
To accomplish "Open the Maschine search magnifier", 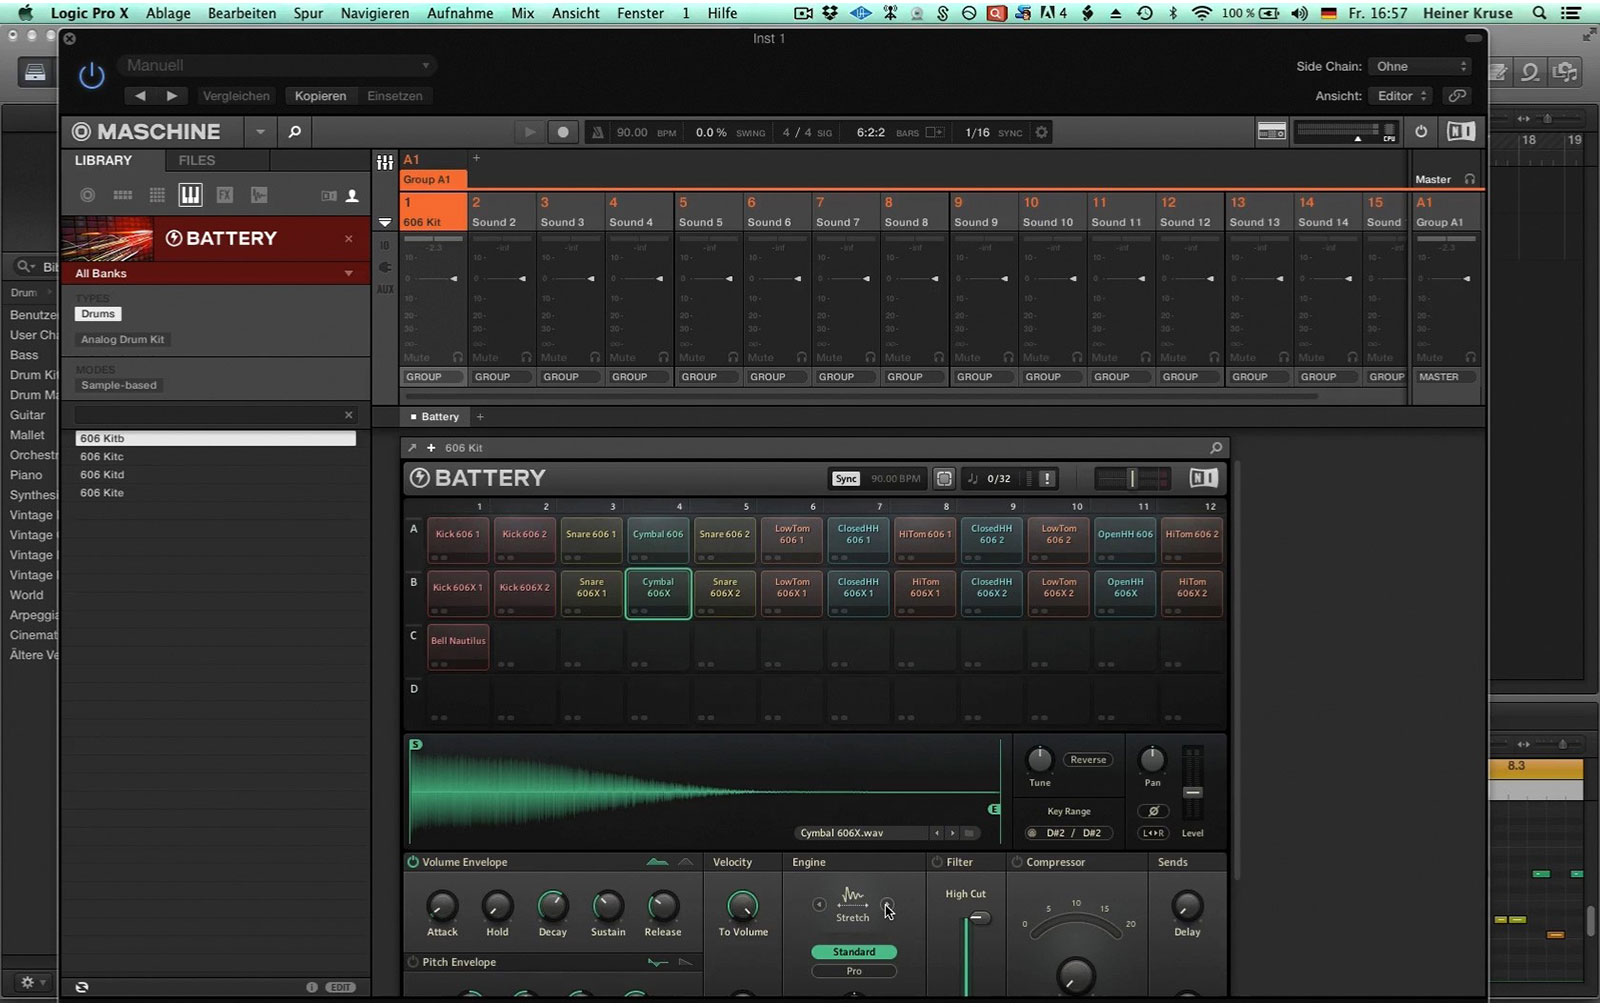I will click(294, 132).
